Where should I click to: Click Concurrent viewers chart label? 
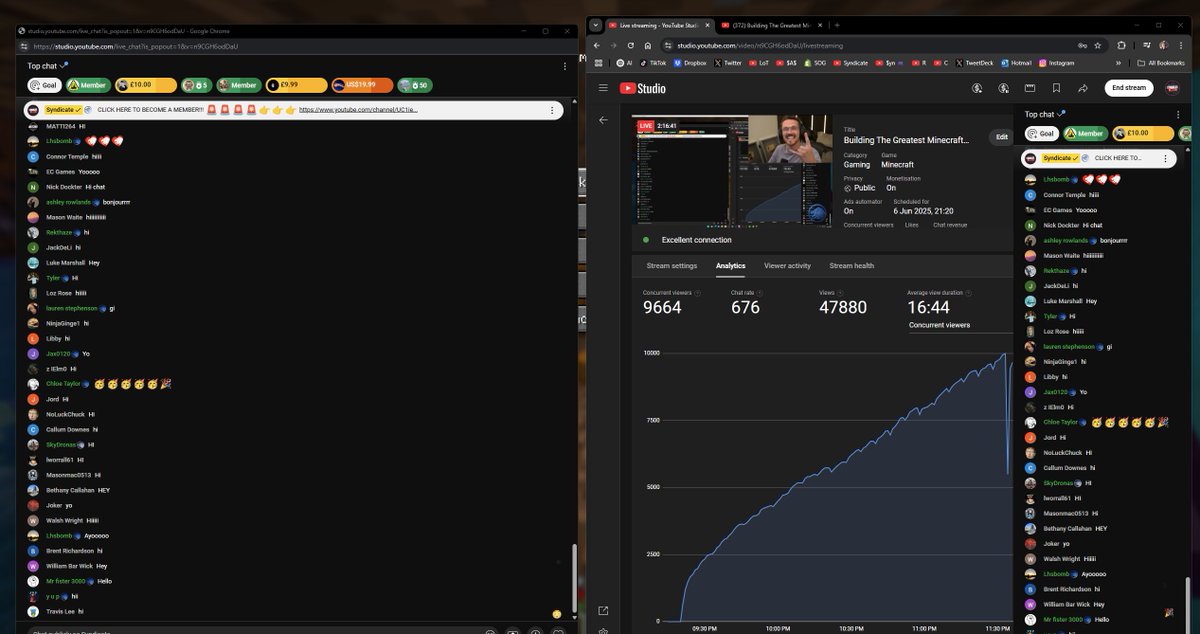[939, 325]
